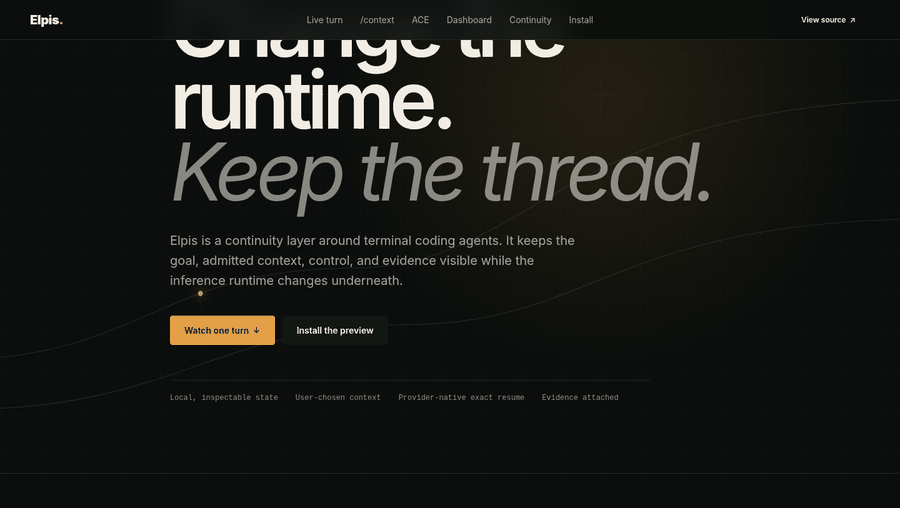Go to the /context section
This screenshot has height=508, width=900.
(377, 20)
